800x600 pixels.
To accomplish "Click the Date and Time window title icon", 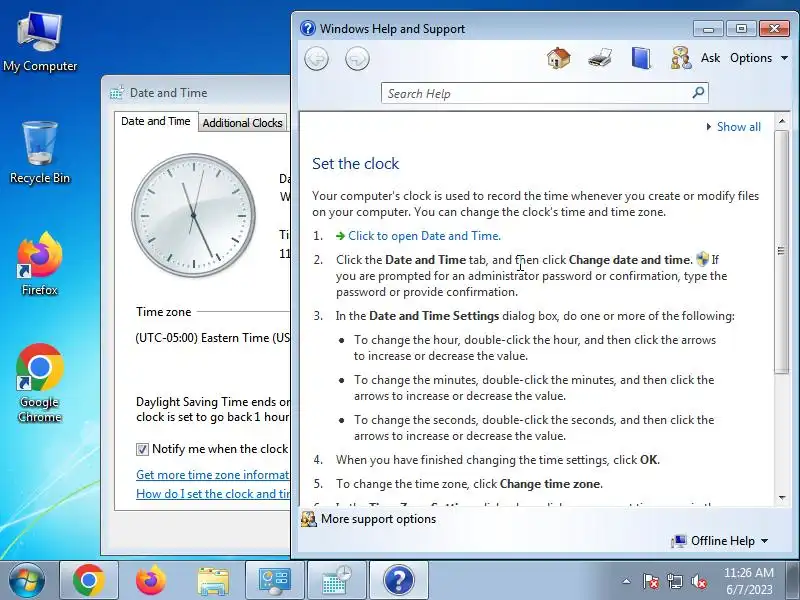I will [x=117, y=93].
